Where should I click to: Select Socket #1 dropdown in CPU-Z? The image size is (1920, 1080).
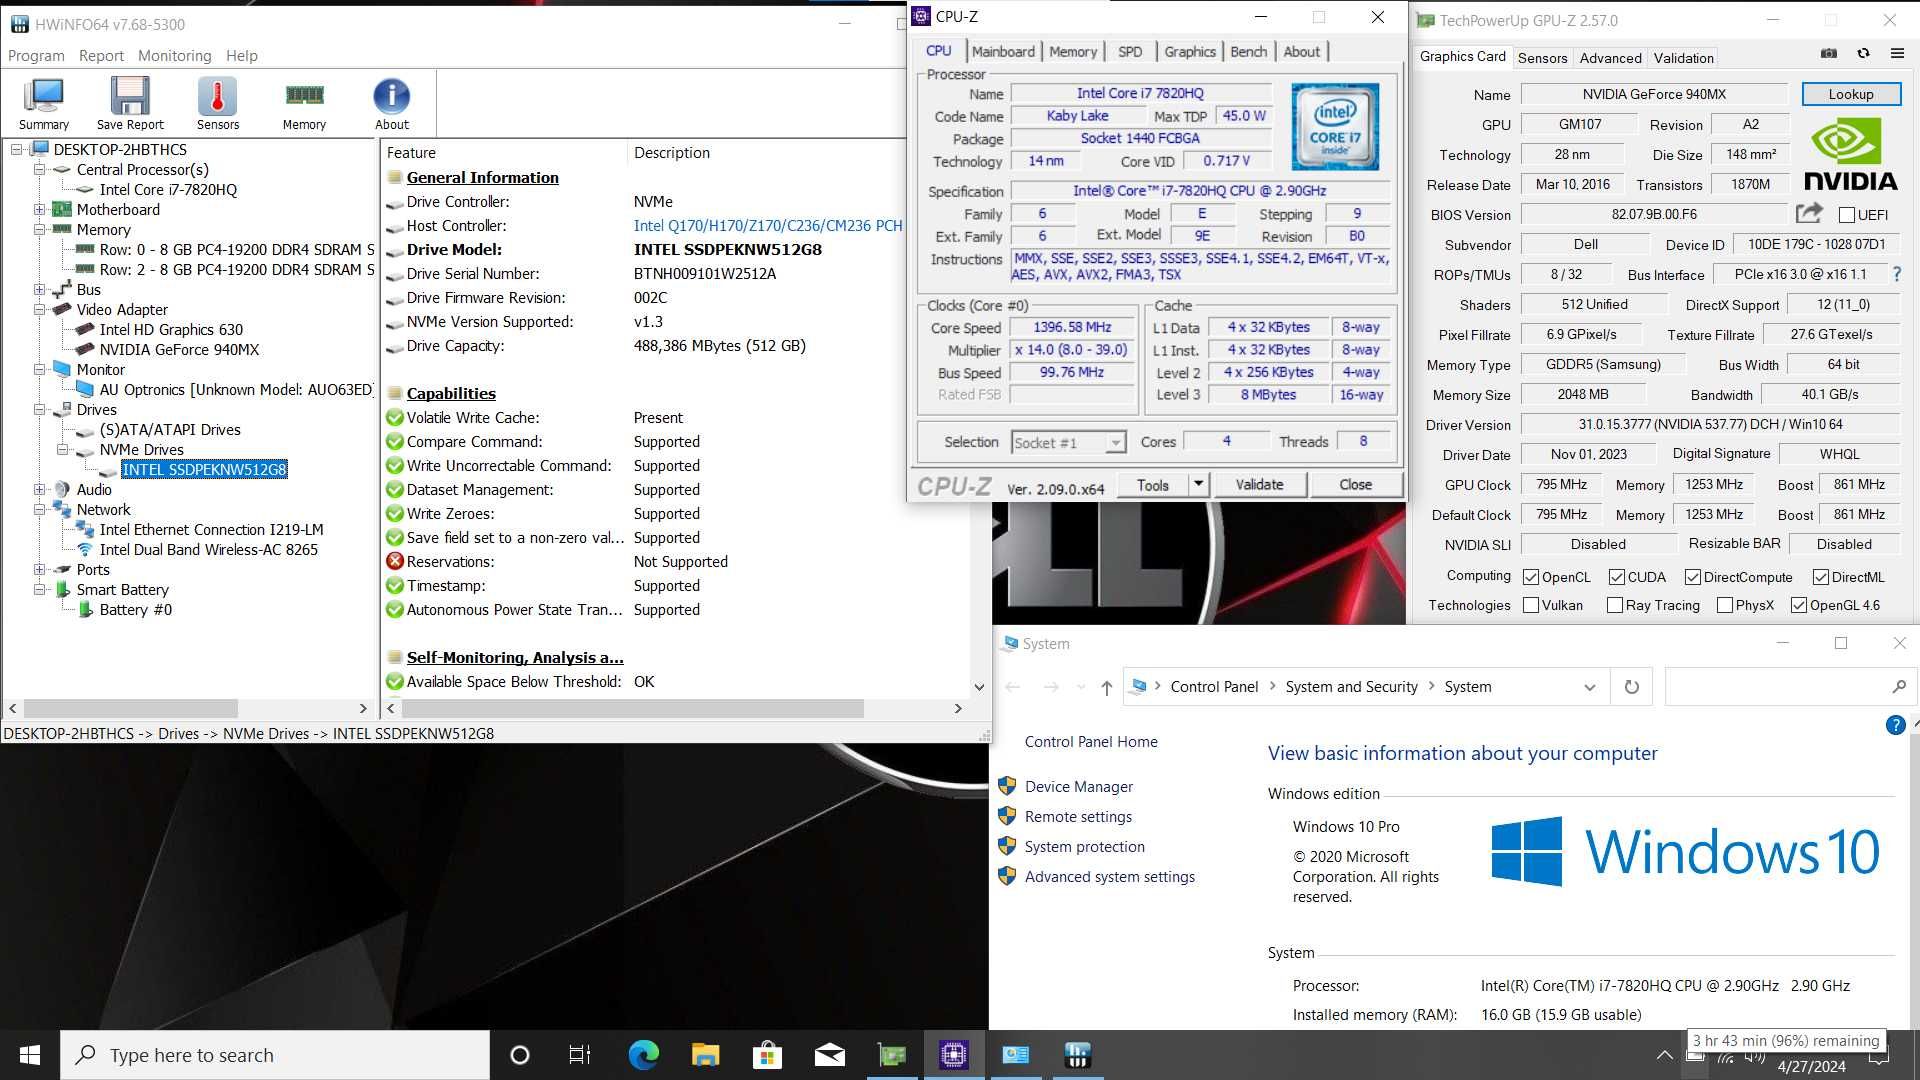point(1067,440)
